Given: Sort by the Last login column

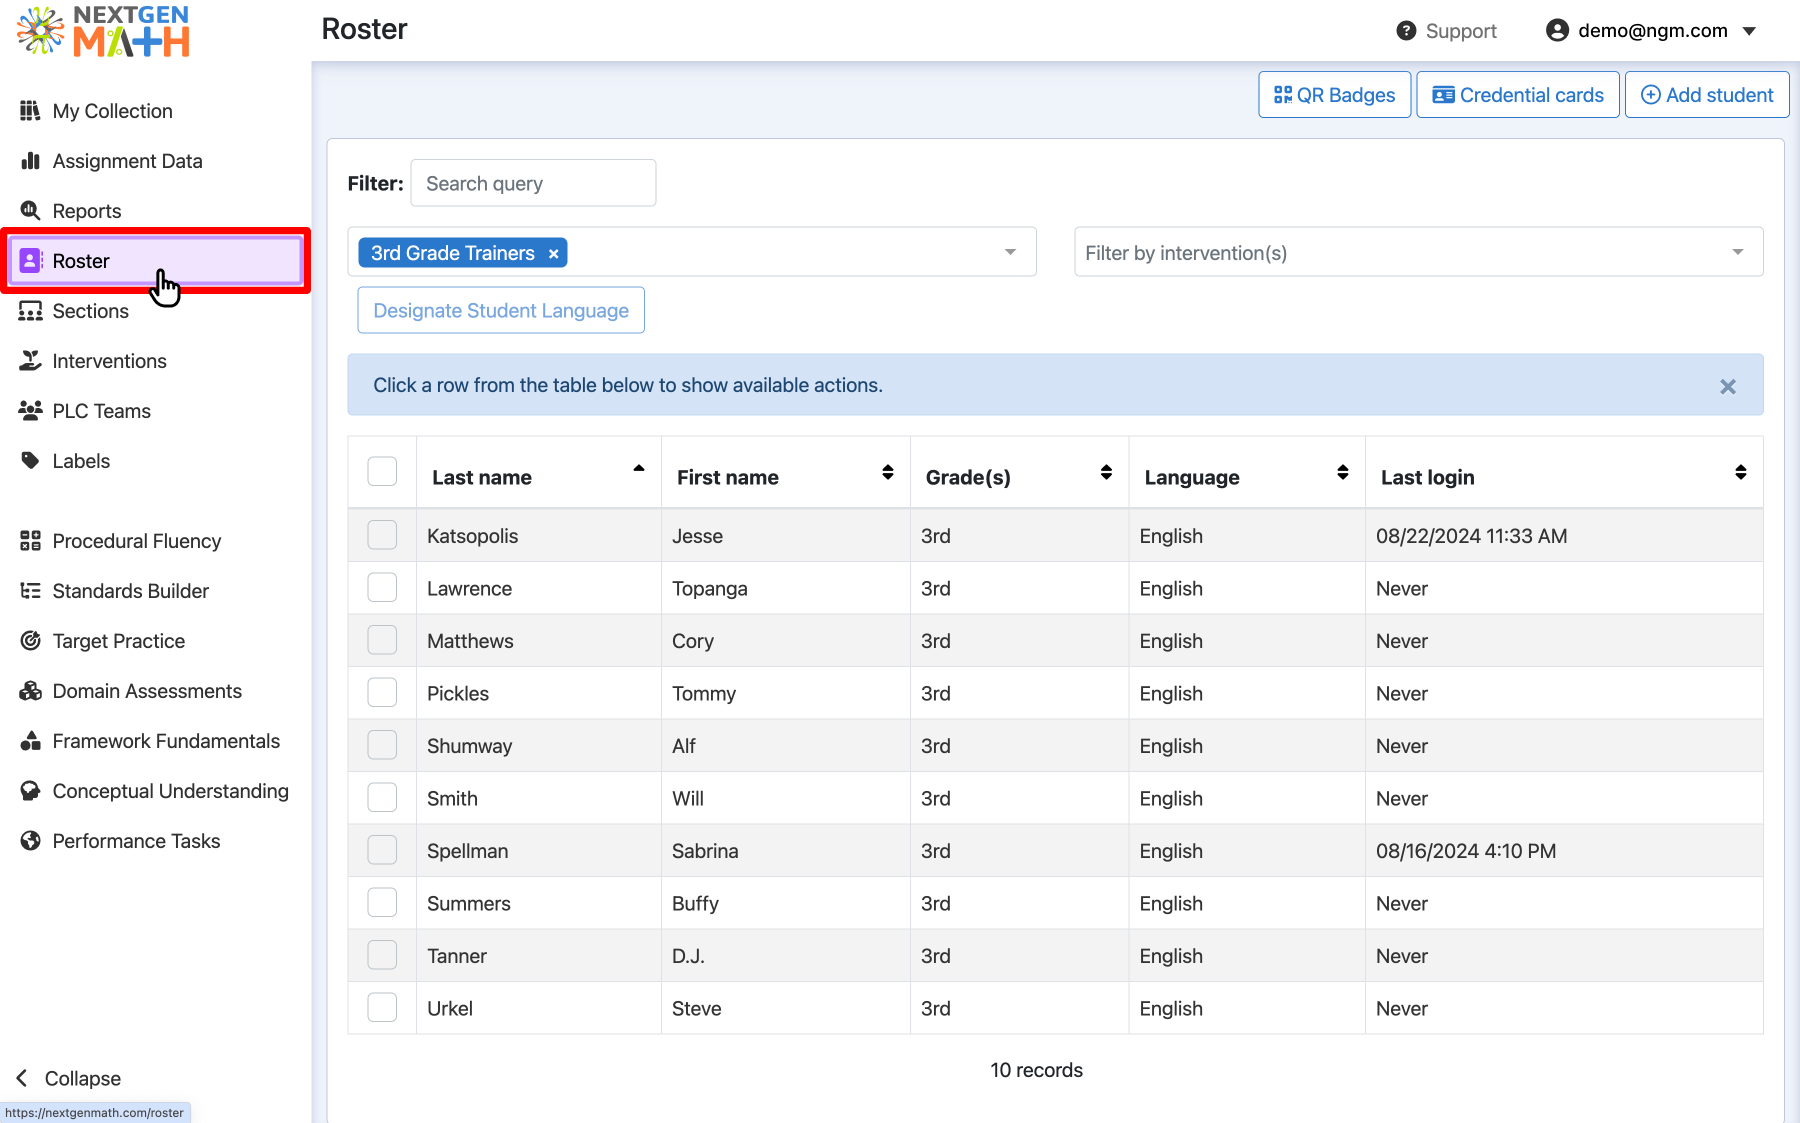Looking at the screenshot, I should point(1563,472).
